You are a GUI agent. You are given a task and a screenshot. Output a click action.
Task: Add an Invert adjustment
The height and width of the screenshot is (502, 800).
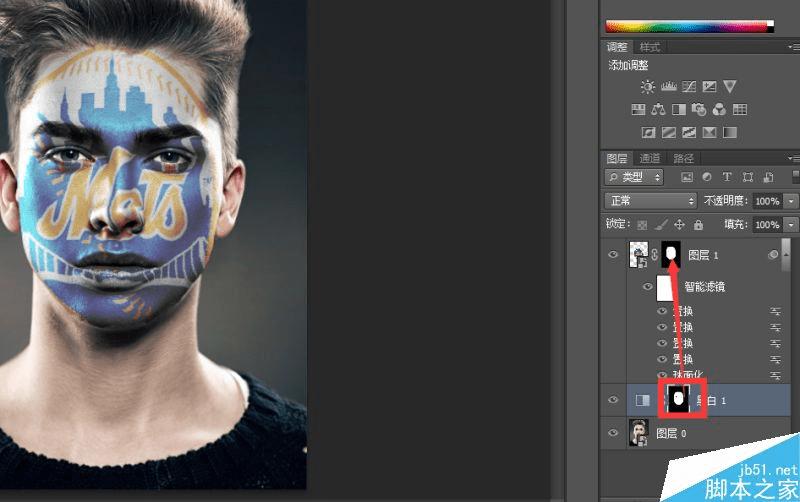648,133
